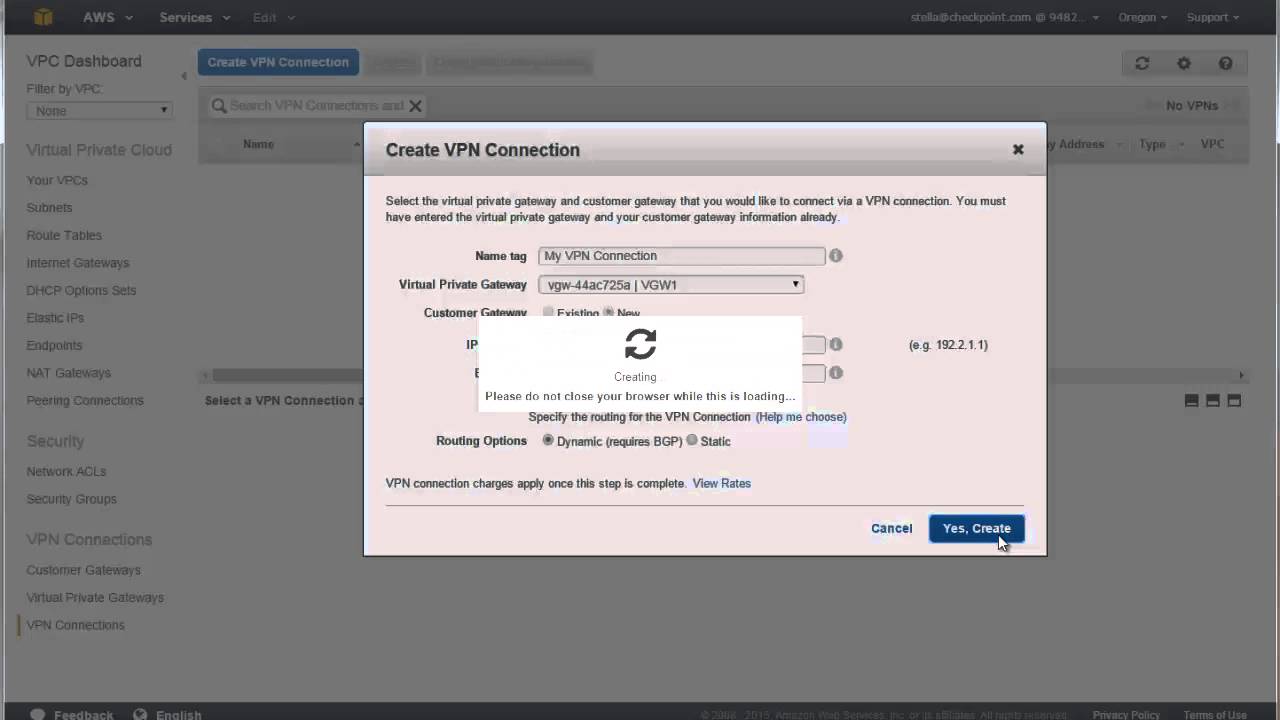Open Security Groups in sidebar

[72, 499]
